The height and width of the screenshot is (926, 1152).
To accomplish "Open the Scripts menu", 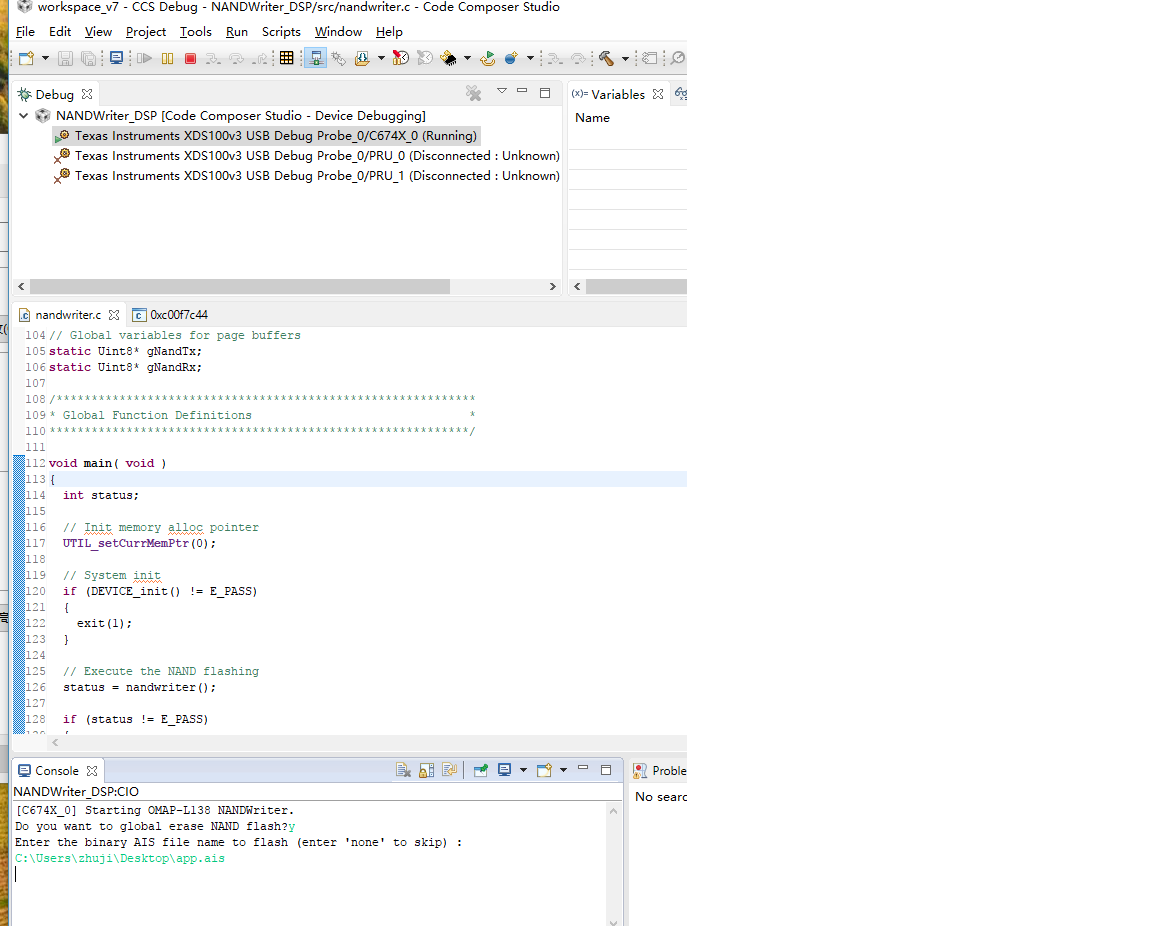I will pyautogui.click(x=281, y=32).
